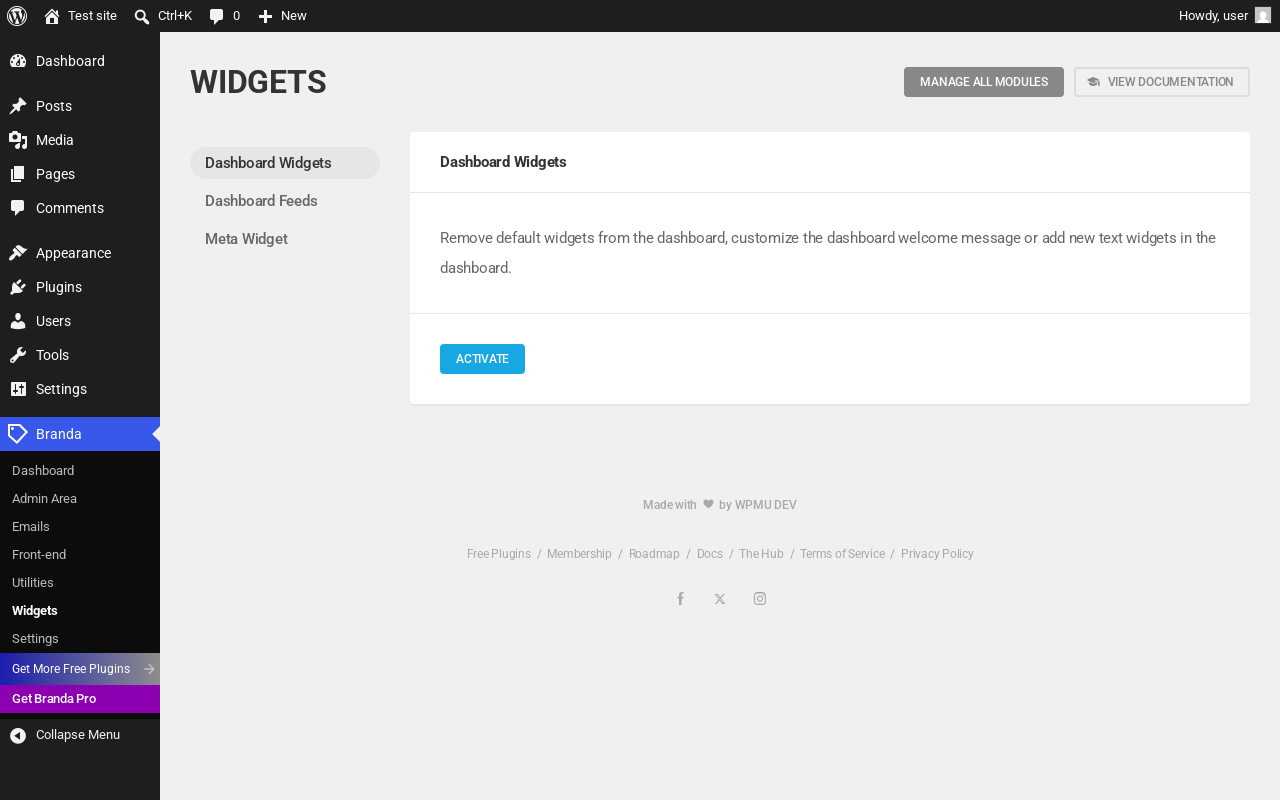Click the comments bubble in admin bar
Image resolution: width=1280 pixels, height=800 pixels.
[216, 16]
